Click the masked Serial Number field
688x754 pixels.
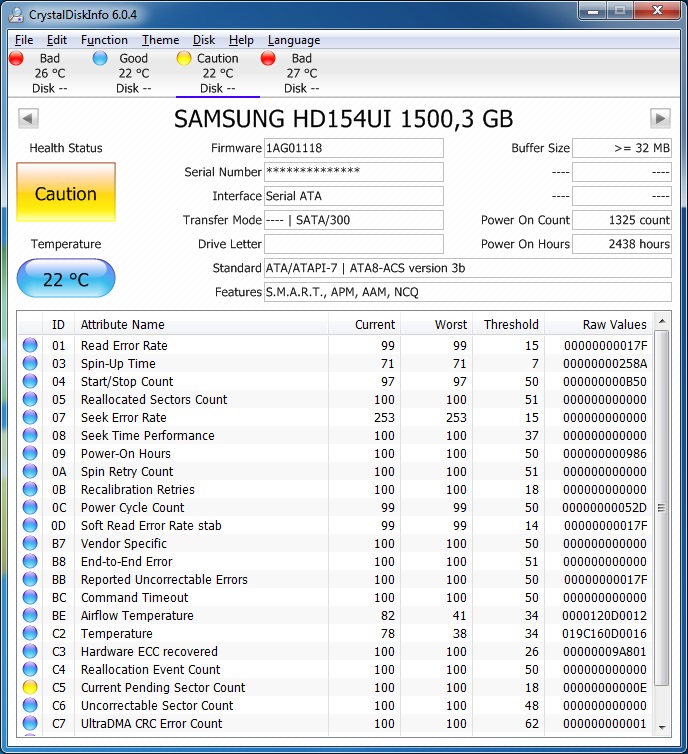point(354,172)
